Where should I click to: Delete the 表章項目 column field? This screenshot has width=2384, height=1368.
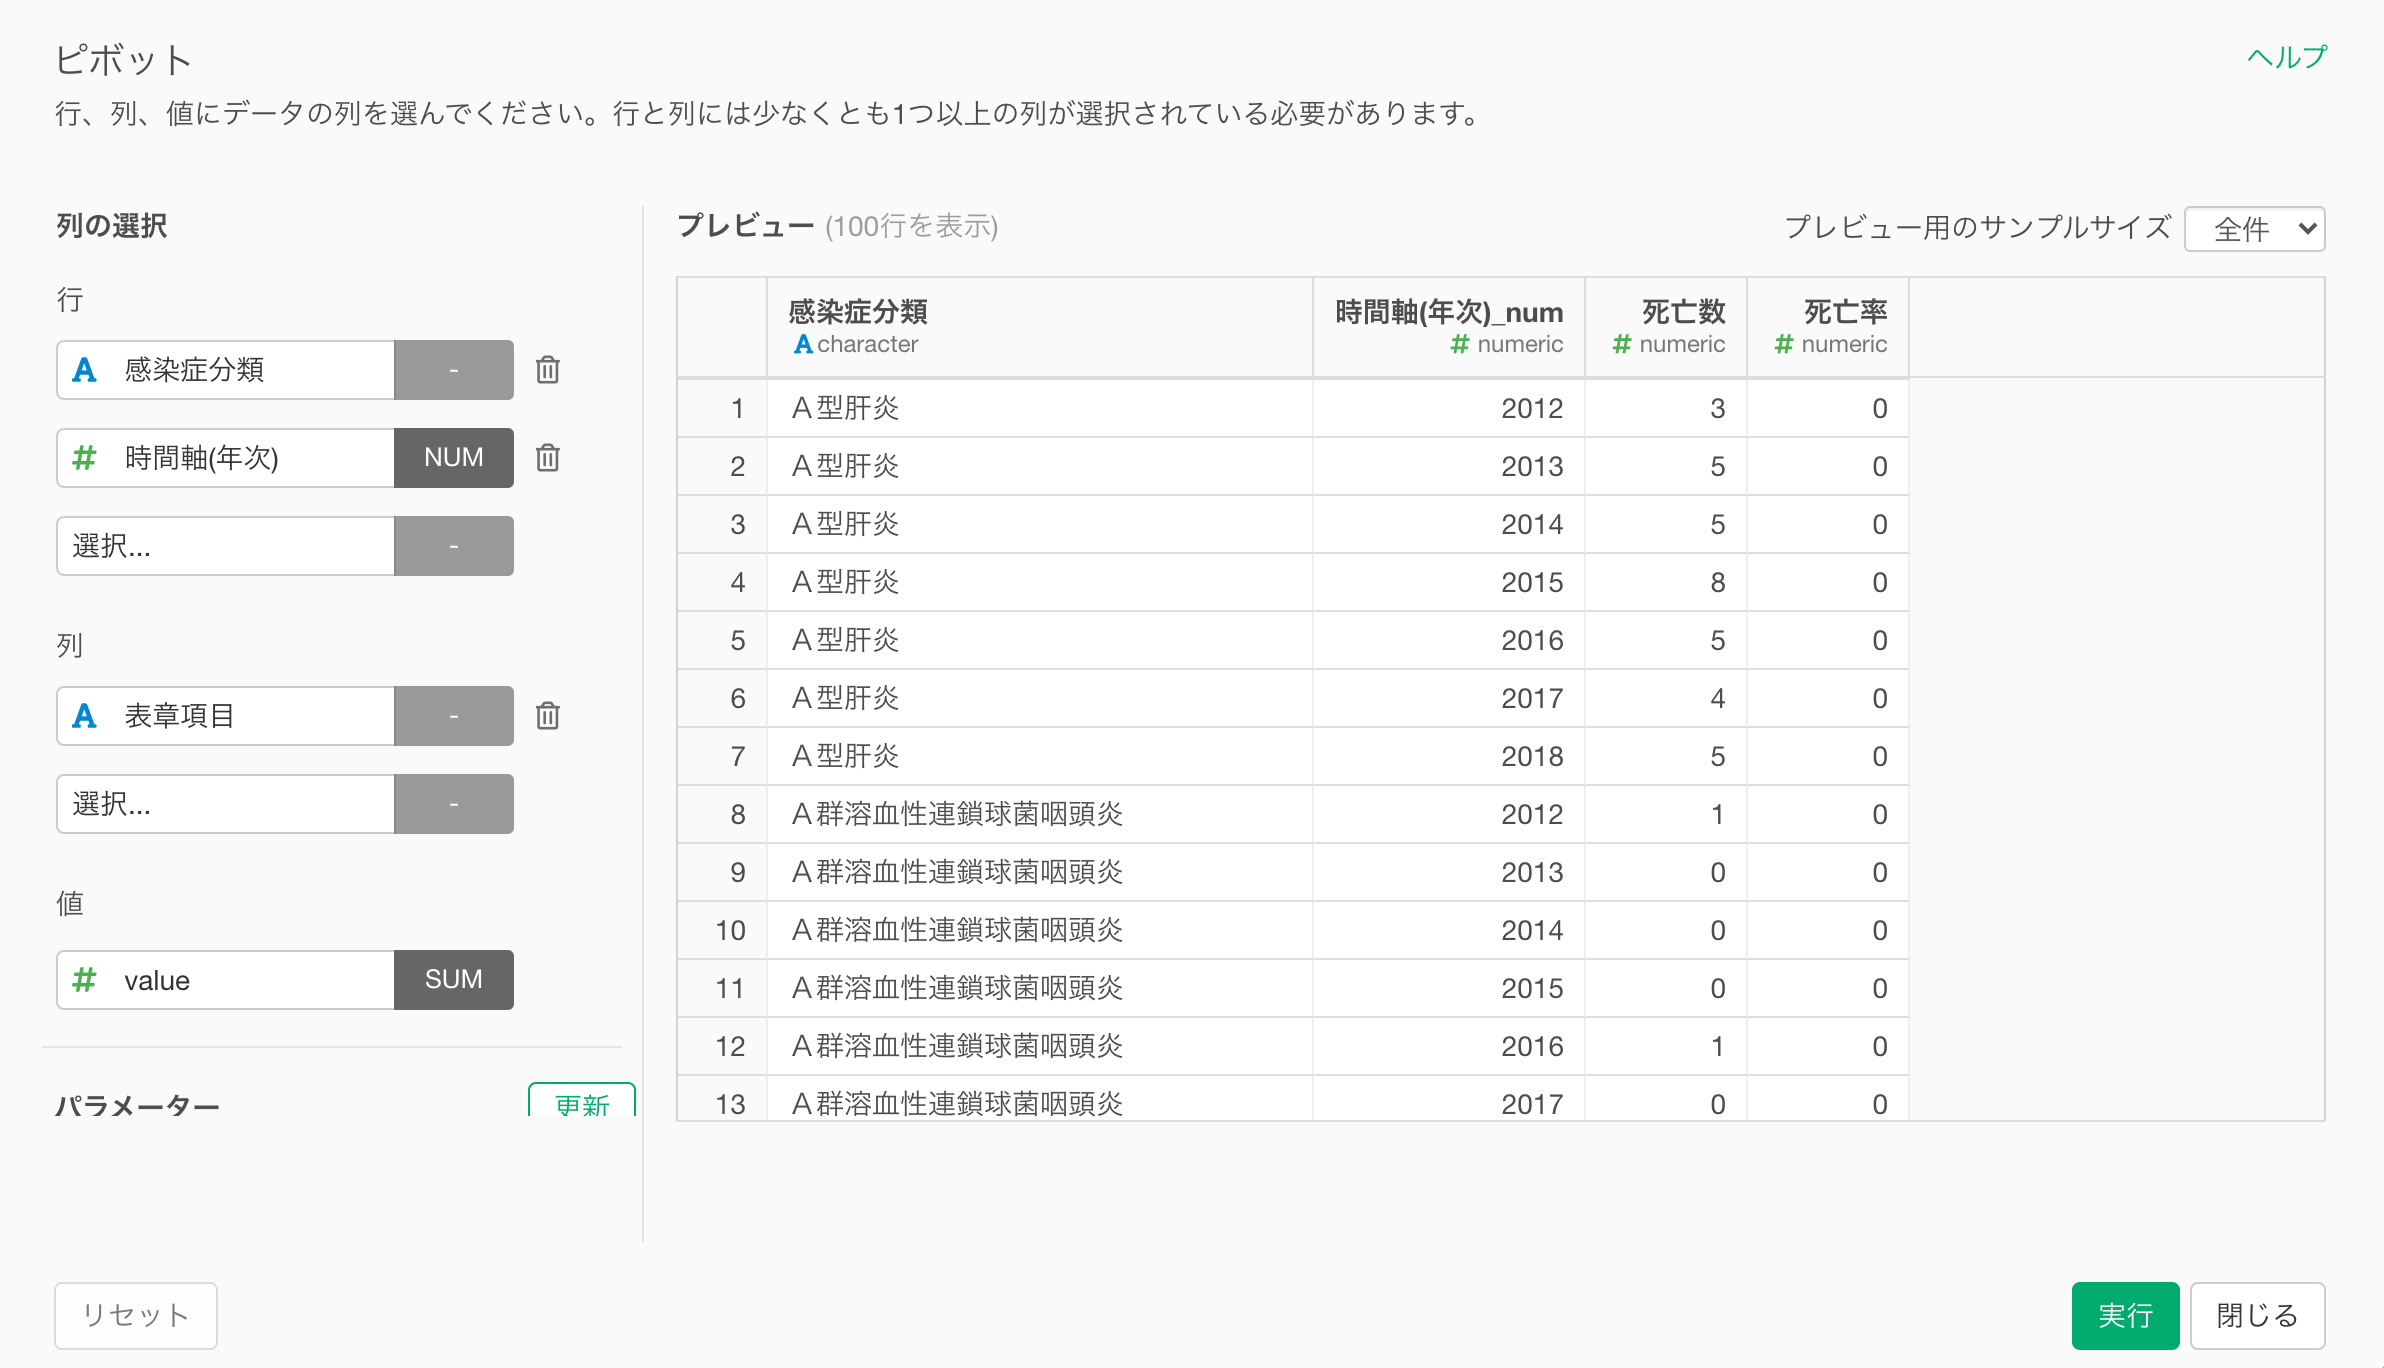coord(547,716)
